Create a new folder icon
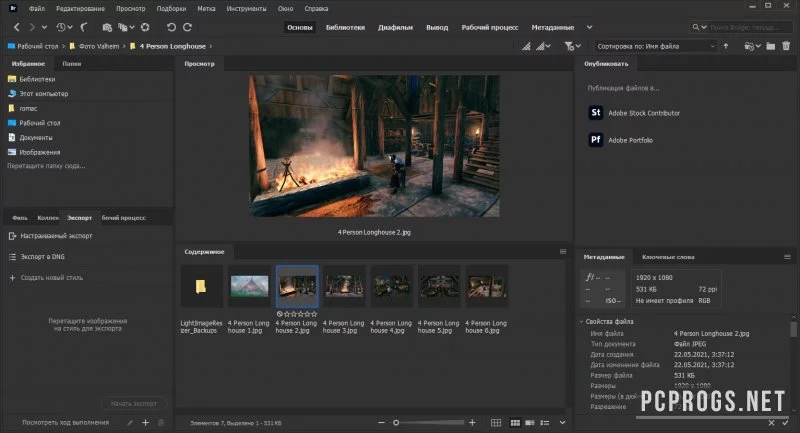 pyautogui.click(x=771, y=46)
